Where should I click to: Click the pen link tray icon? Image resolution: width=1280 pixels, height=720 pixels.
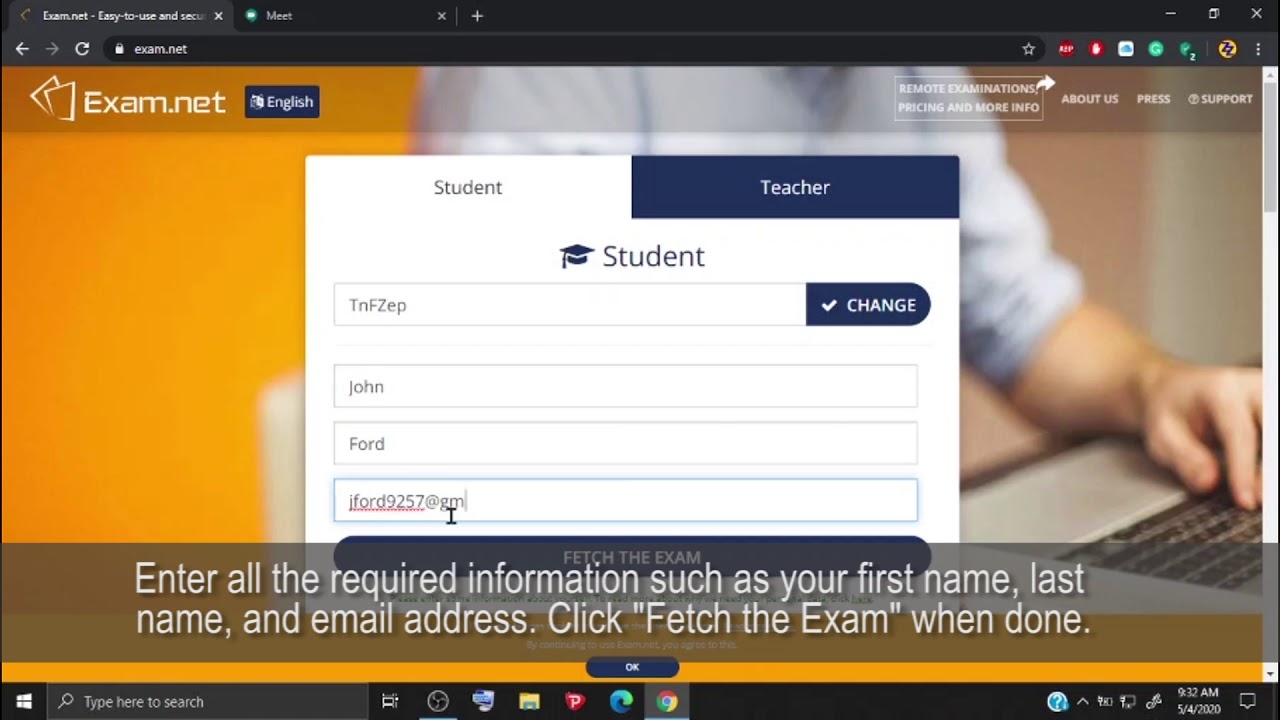(x=1153, y=702)
